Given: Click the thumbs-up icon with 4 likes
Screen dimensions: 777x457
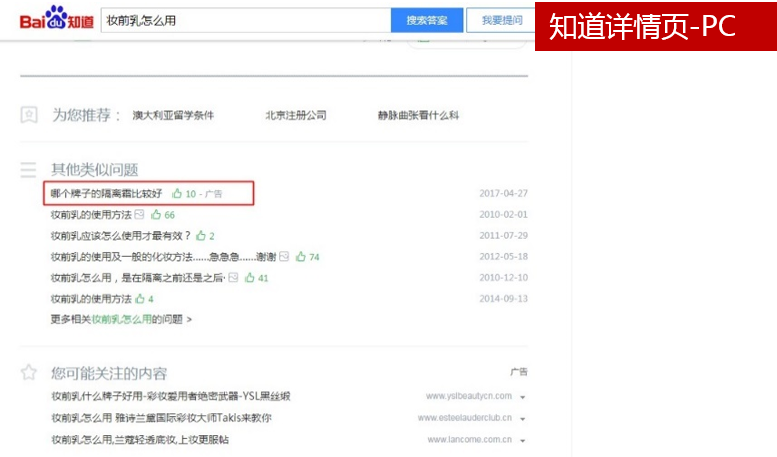Looking at the screenshot, I should click(x=140, y=298).
